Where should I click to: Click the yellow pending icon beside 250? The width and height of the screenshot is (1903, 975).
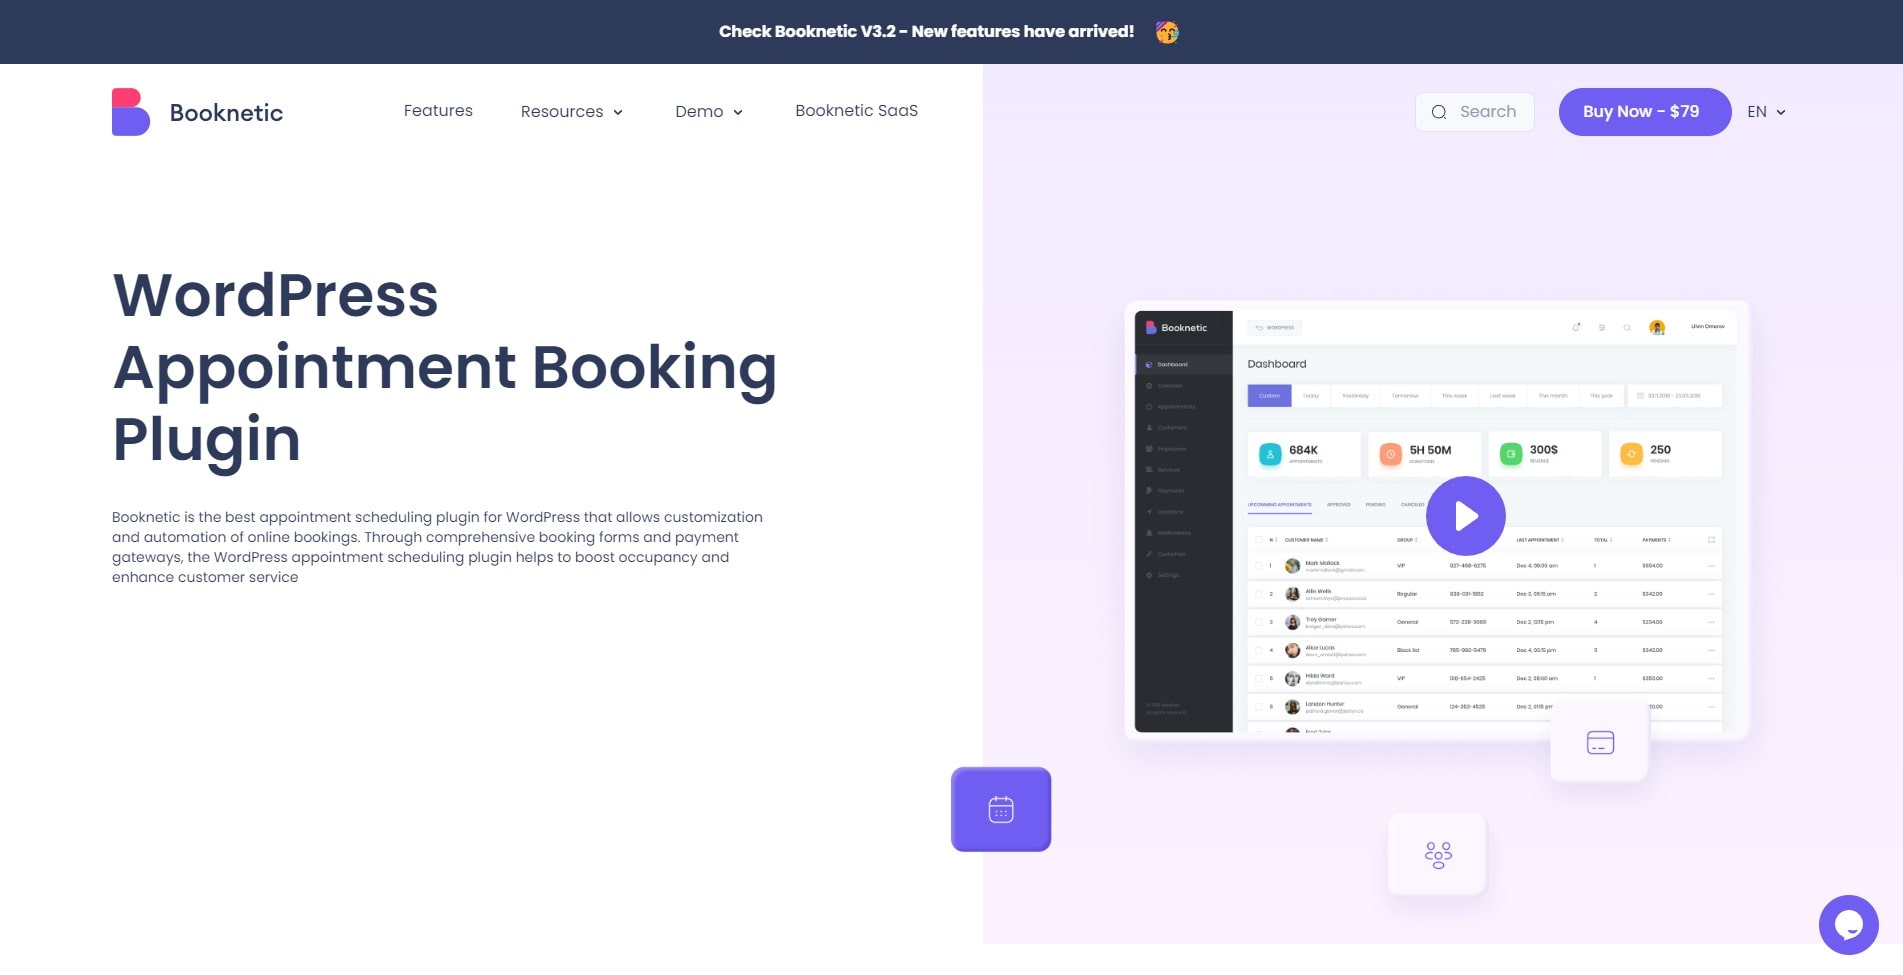point(1631,454)
